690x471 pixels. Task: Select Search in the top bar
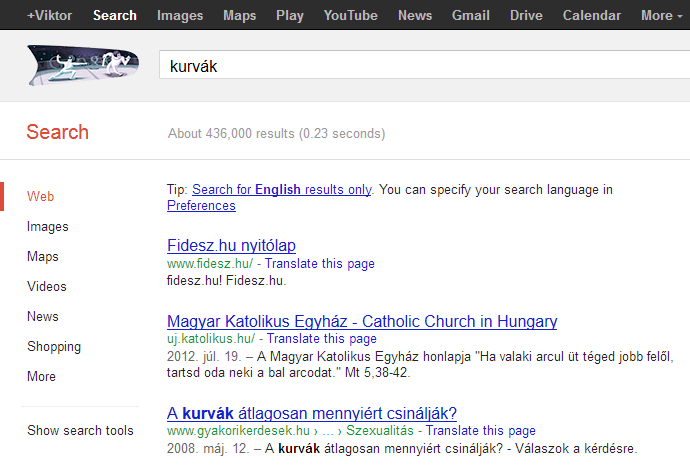click(x=115, y=15)
